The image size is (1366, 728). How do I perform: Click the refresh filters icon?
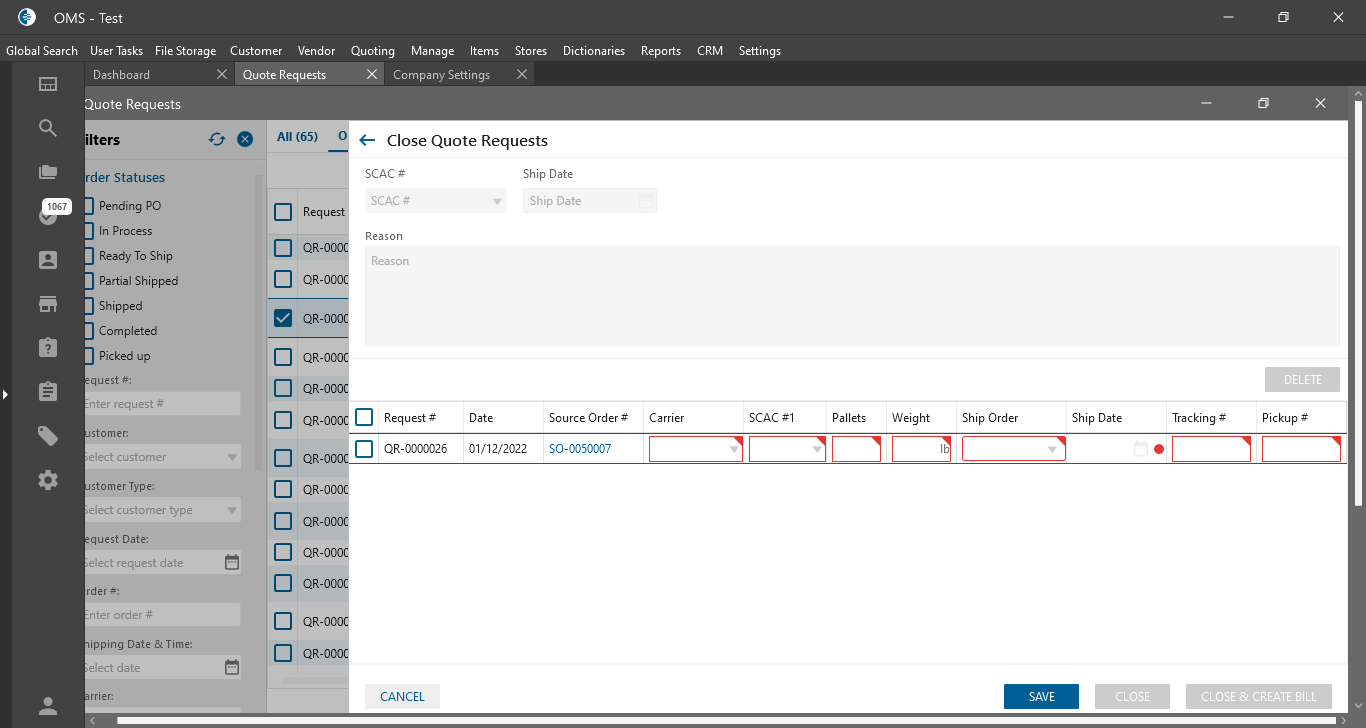pyautogui.click(x=217, y=140)
